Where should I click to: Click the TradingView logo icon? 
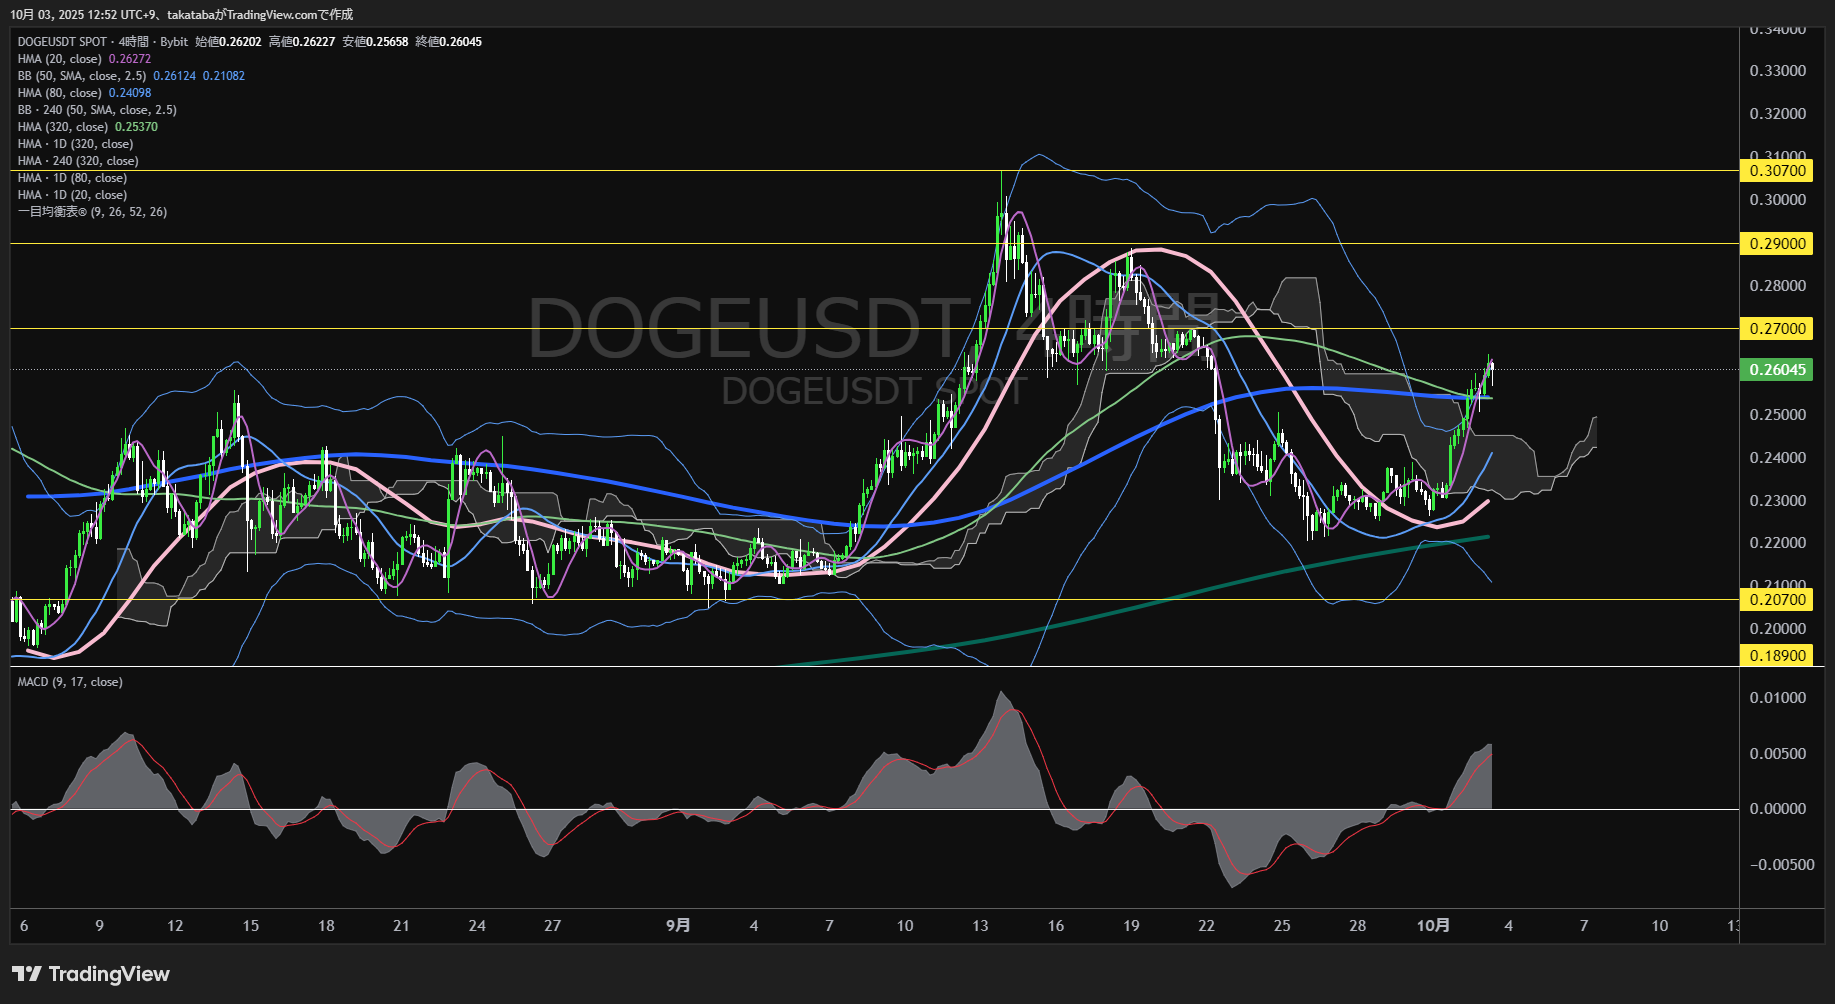coord(27,974)
